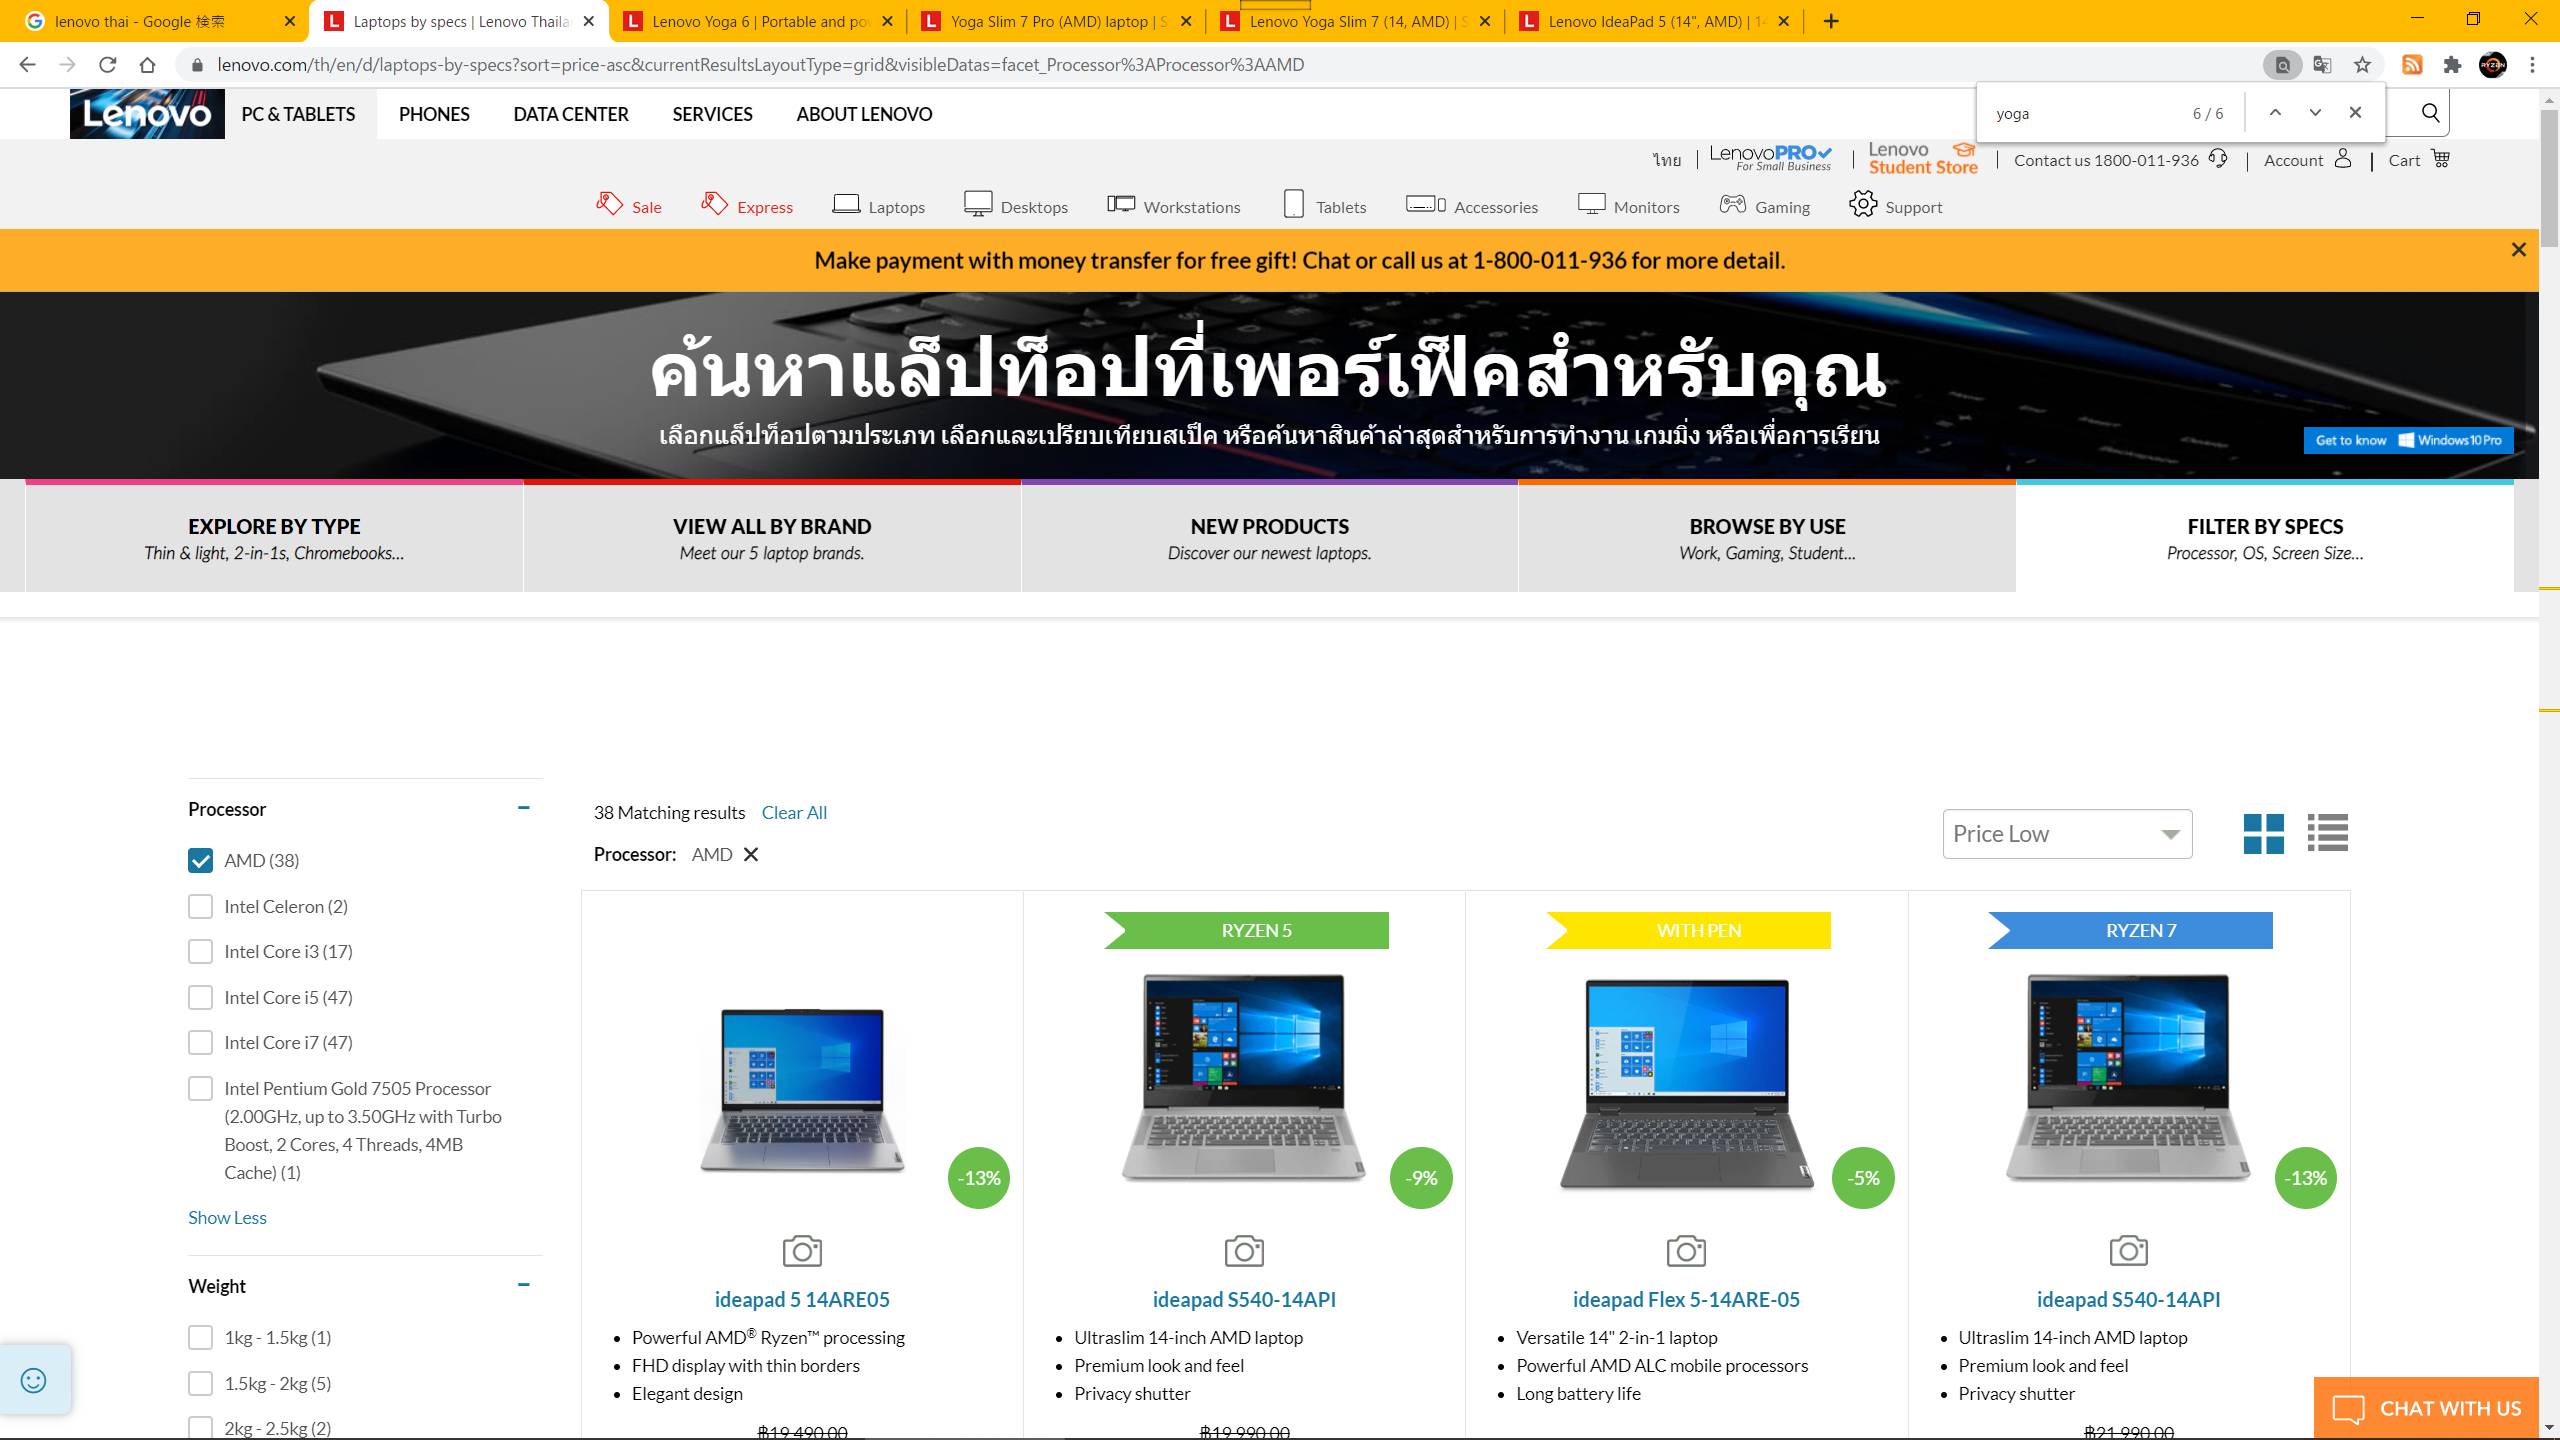This screenshot has width=2560, height=1440.
Task: Open camera icon under ideapad 5 14ARE05
Action: click(x=802, y=1251)
